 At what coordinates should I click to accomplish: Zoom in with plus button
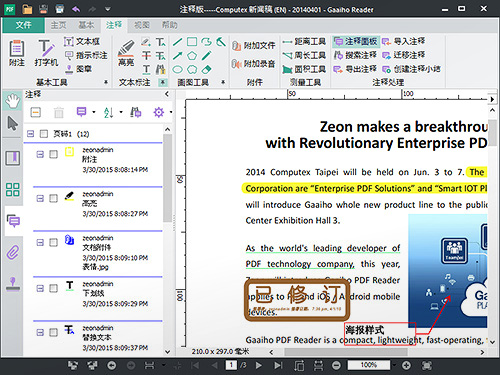[x=406, y=365]
